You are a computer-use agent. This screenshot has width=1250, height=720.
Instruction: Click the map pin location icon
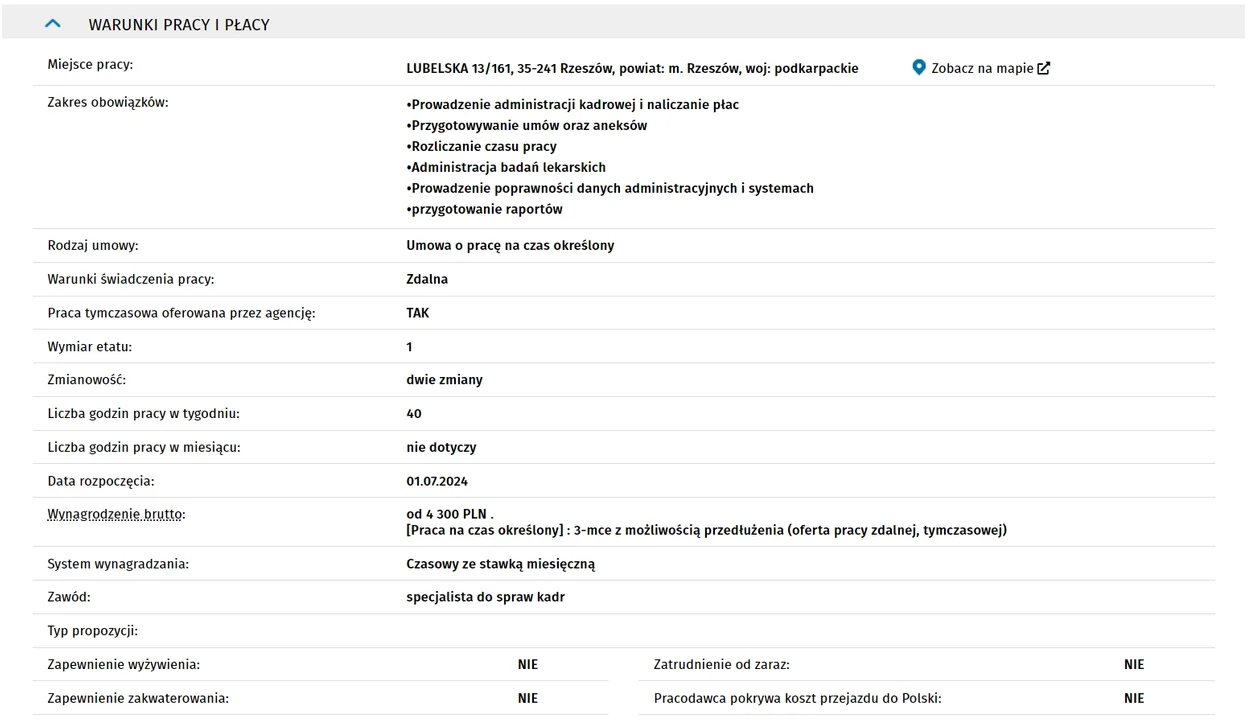[919, 68]
